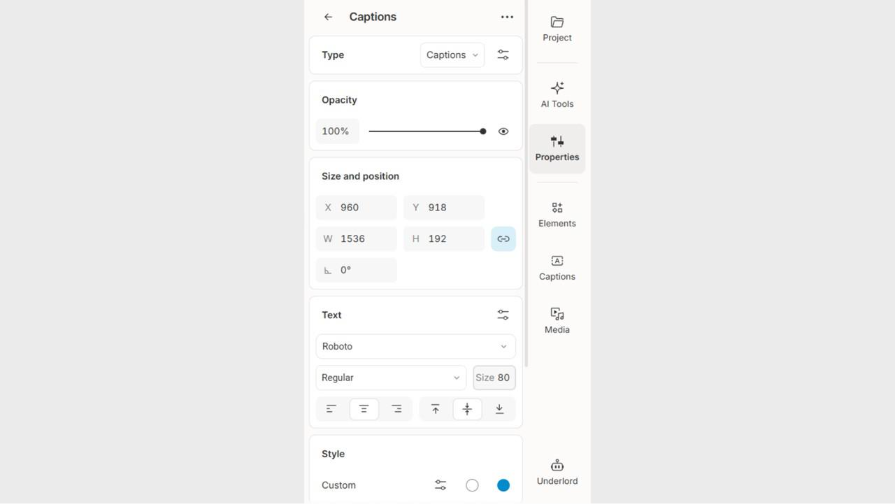The height and width of the screenshot is (504, 895).
Task: Open the three-dot more options menu
Action: pos(507,17)
